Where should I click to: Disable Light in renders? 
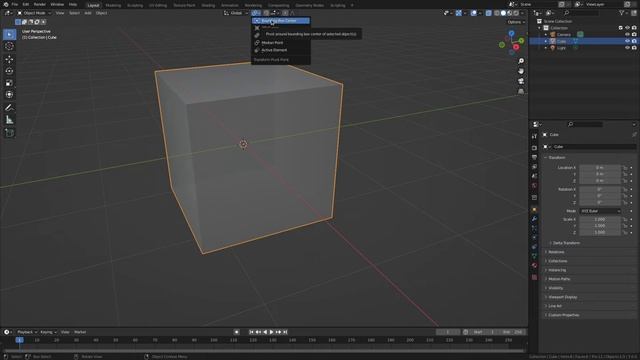[x=634, y=48]
